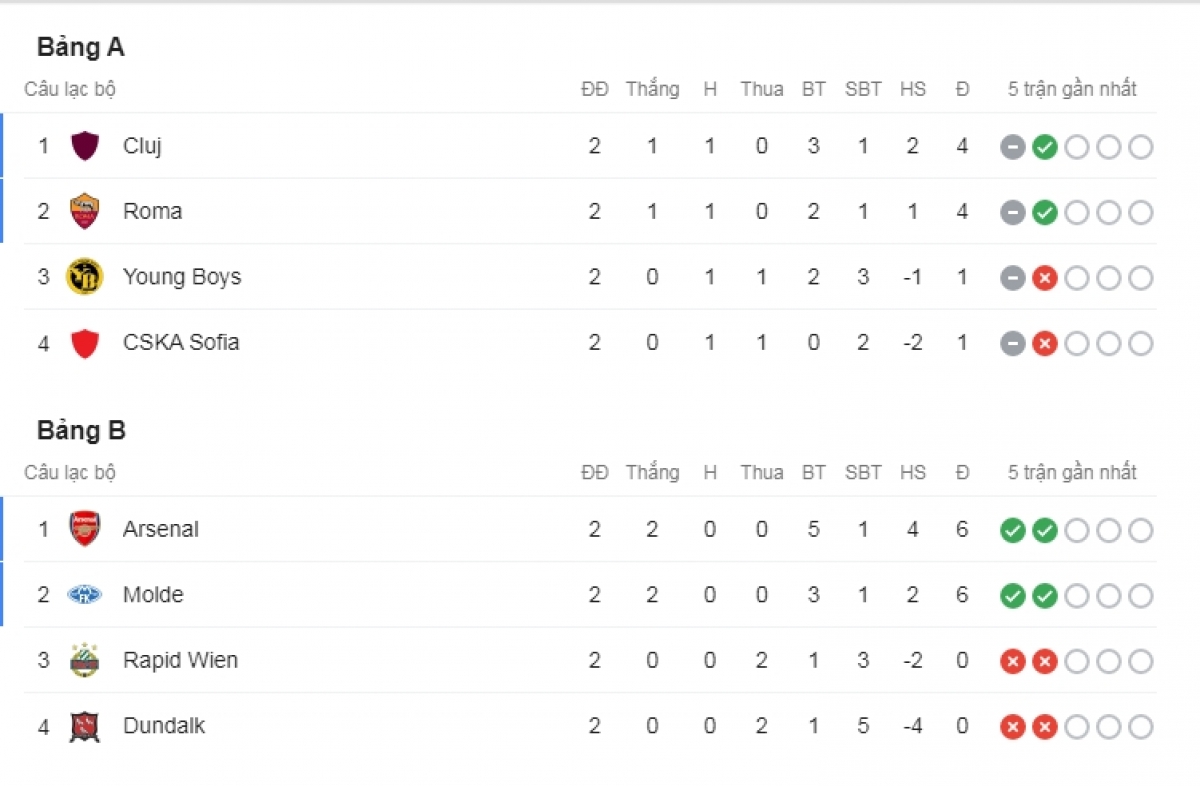
Task: Click the Bảng B group heading
Action: pos(81,431)
